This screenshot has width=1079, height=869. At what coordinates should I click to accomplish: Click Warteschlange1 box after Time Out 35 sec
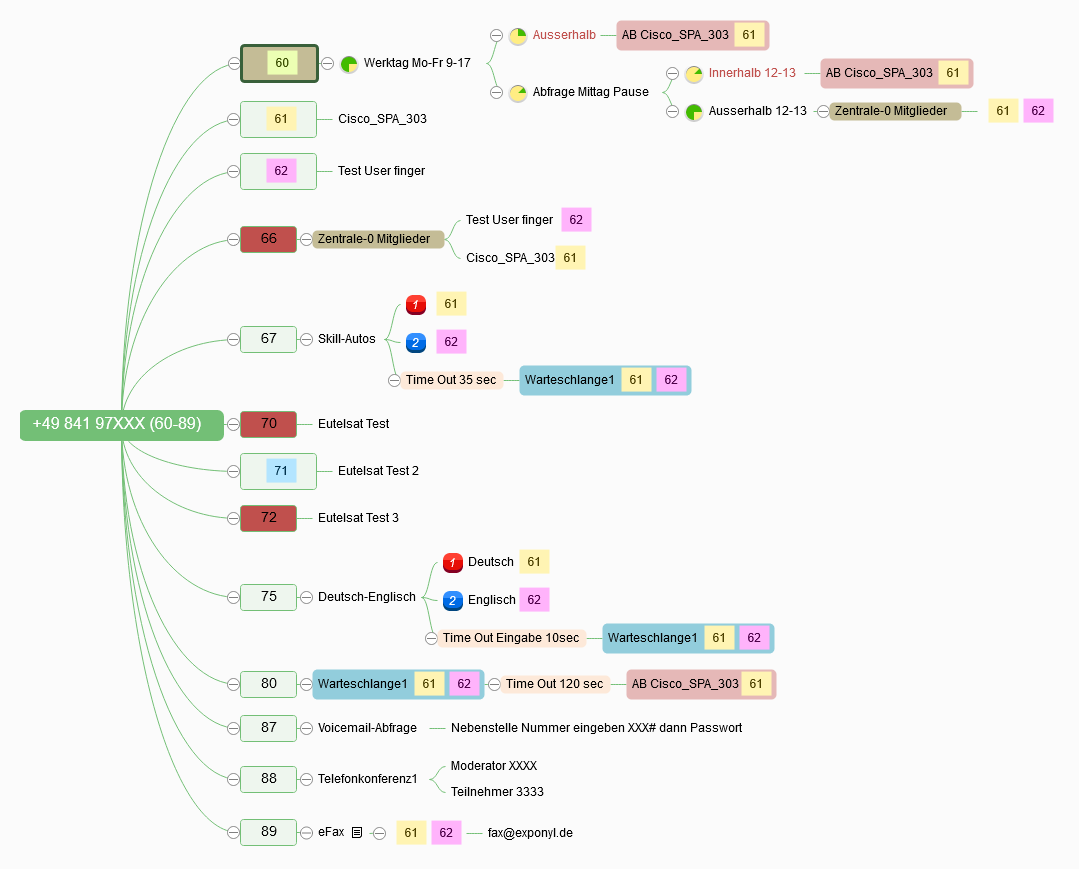605,380
